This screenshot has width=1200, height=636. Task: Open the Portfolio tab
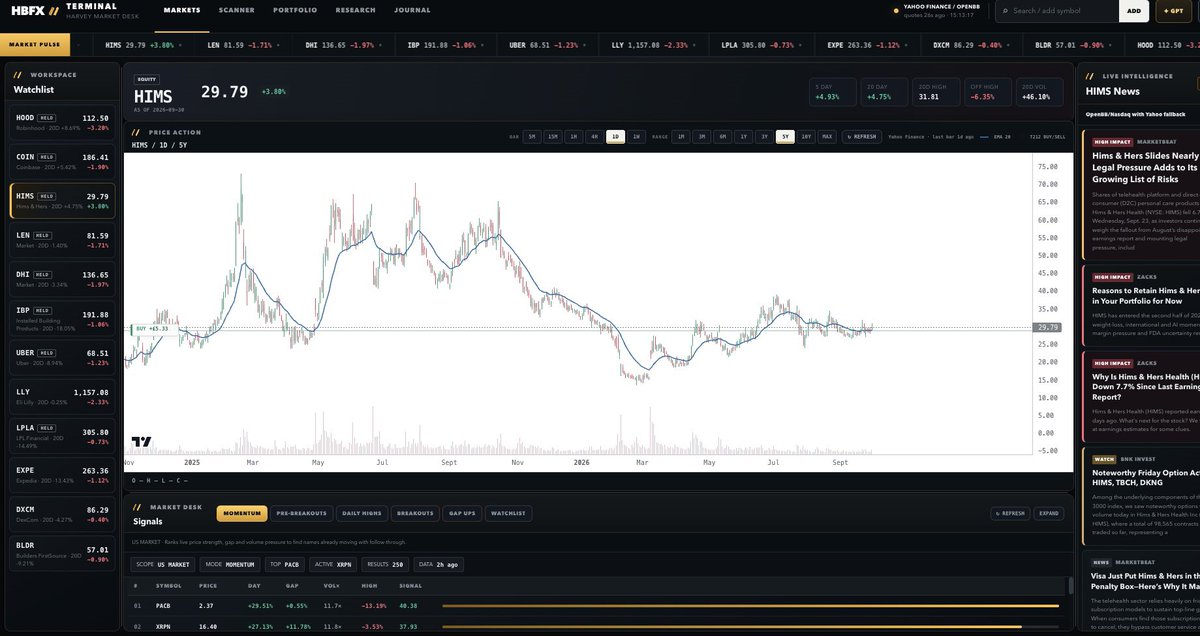coord(296,10)
